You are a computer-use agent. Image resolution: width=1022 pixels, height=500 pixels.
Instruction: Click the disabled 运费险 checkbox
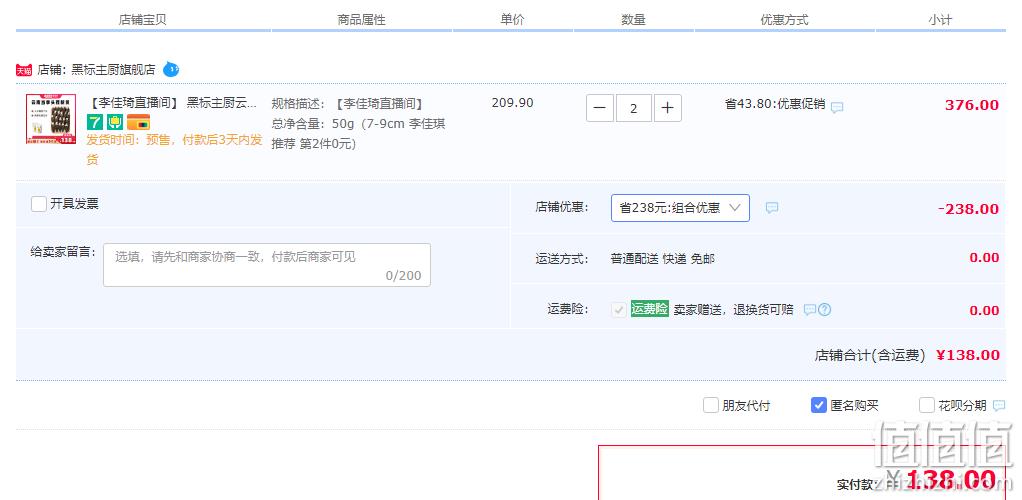point(619,310)
